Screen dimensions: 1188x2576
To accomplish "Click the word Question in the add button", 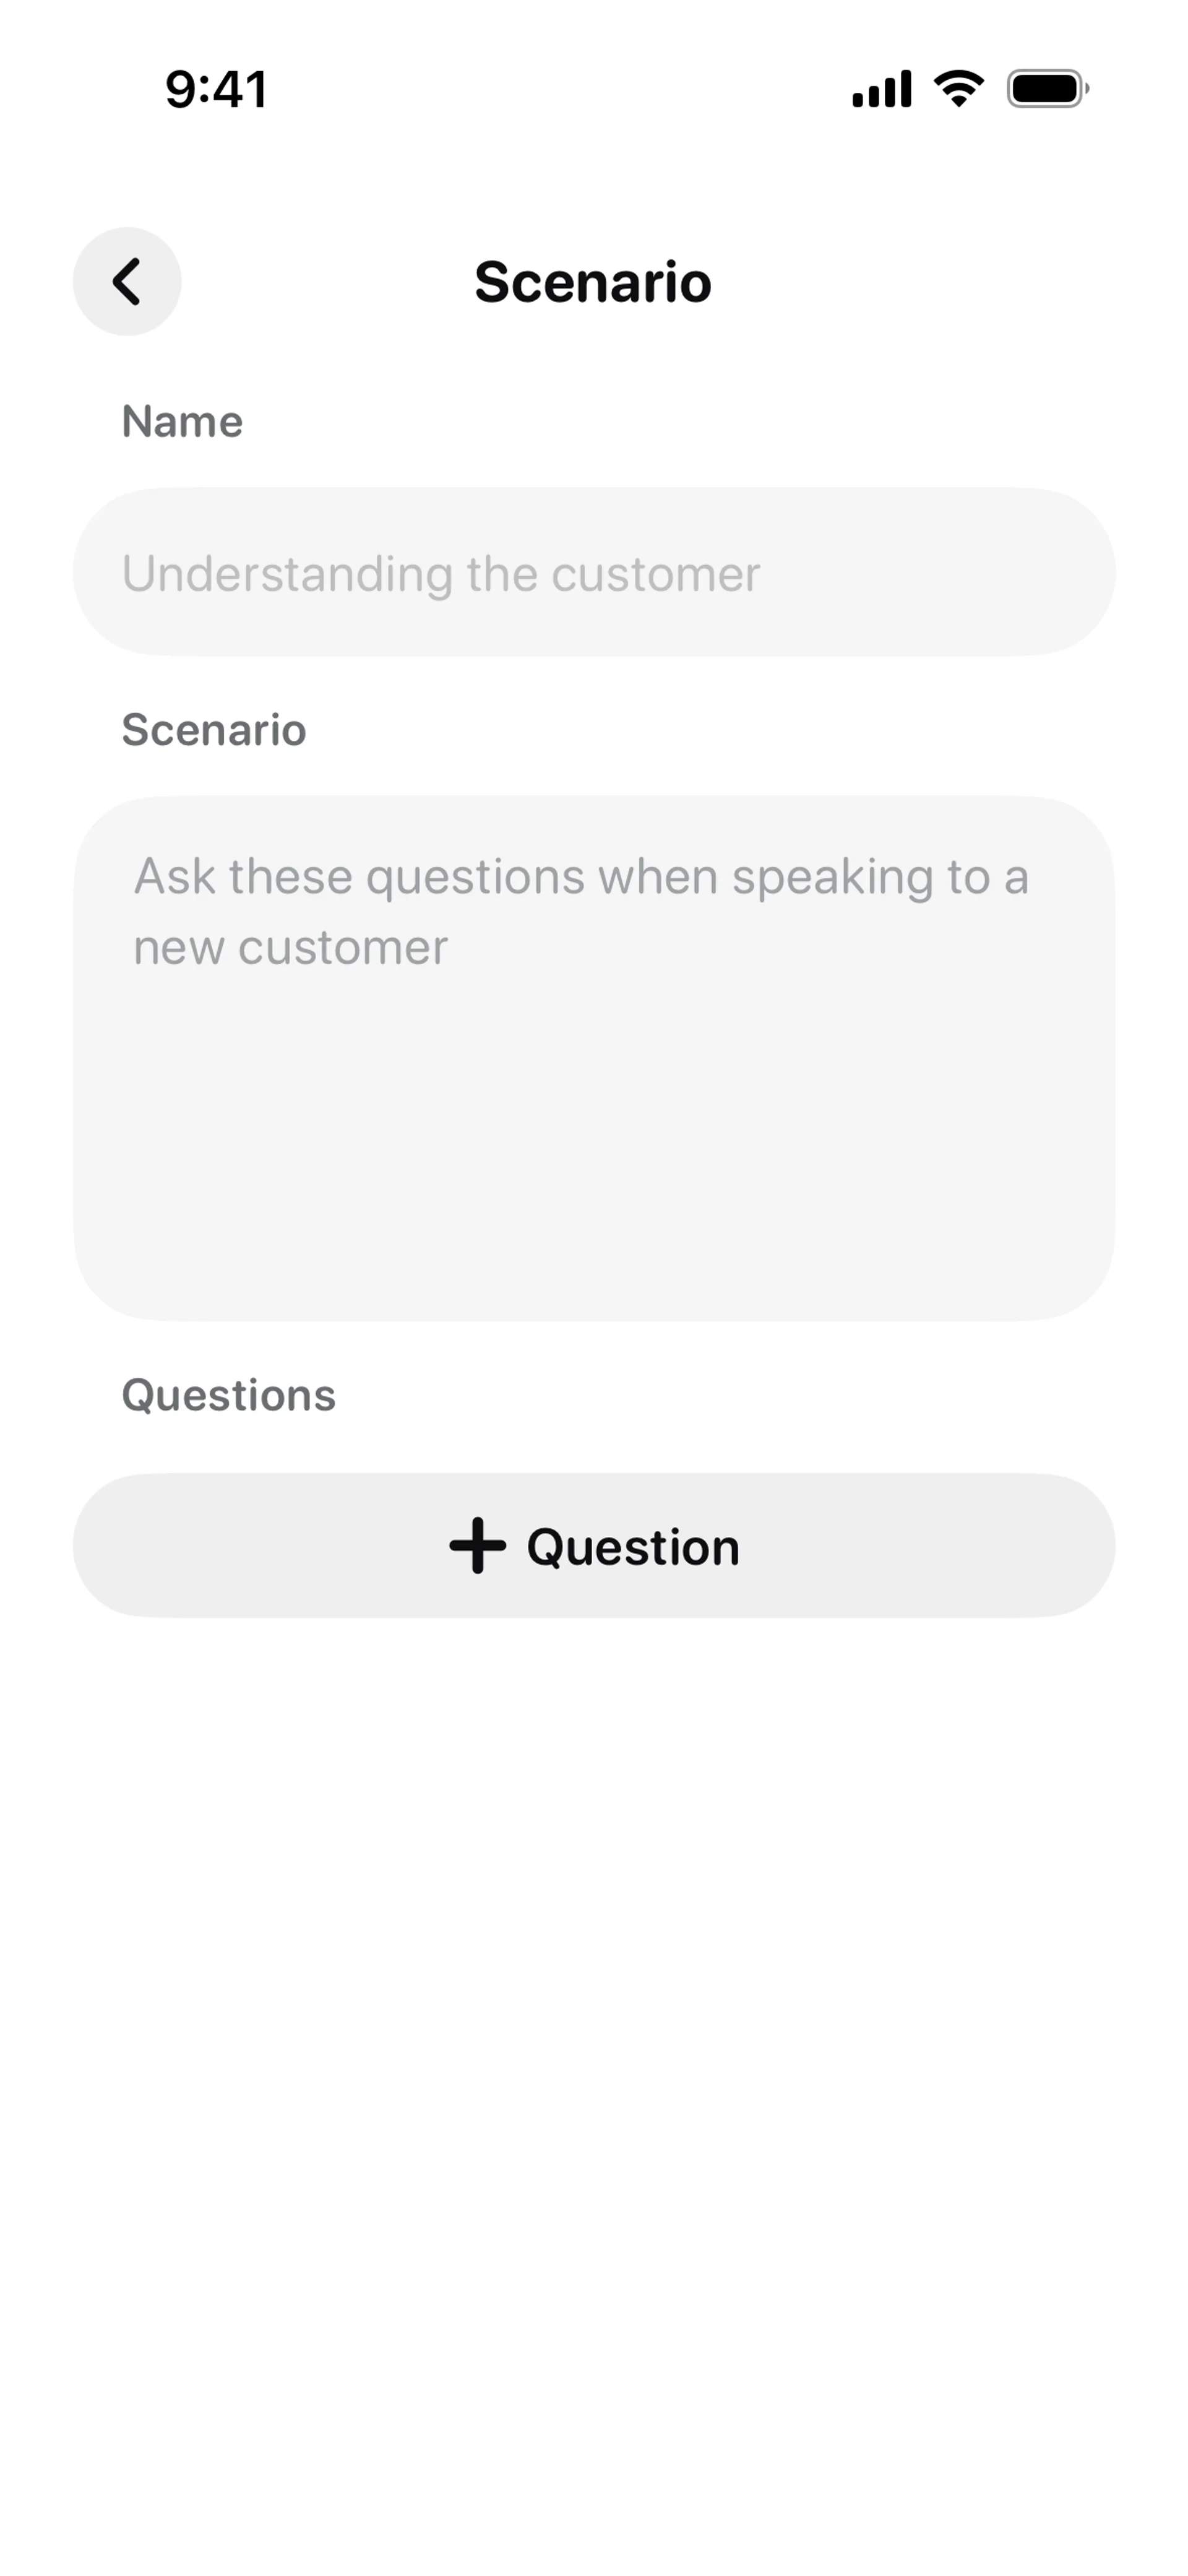I will 633,1547.
